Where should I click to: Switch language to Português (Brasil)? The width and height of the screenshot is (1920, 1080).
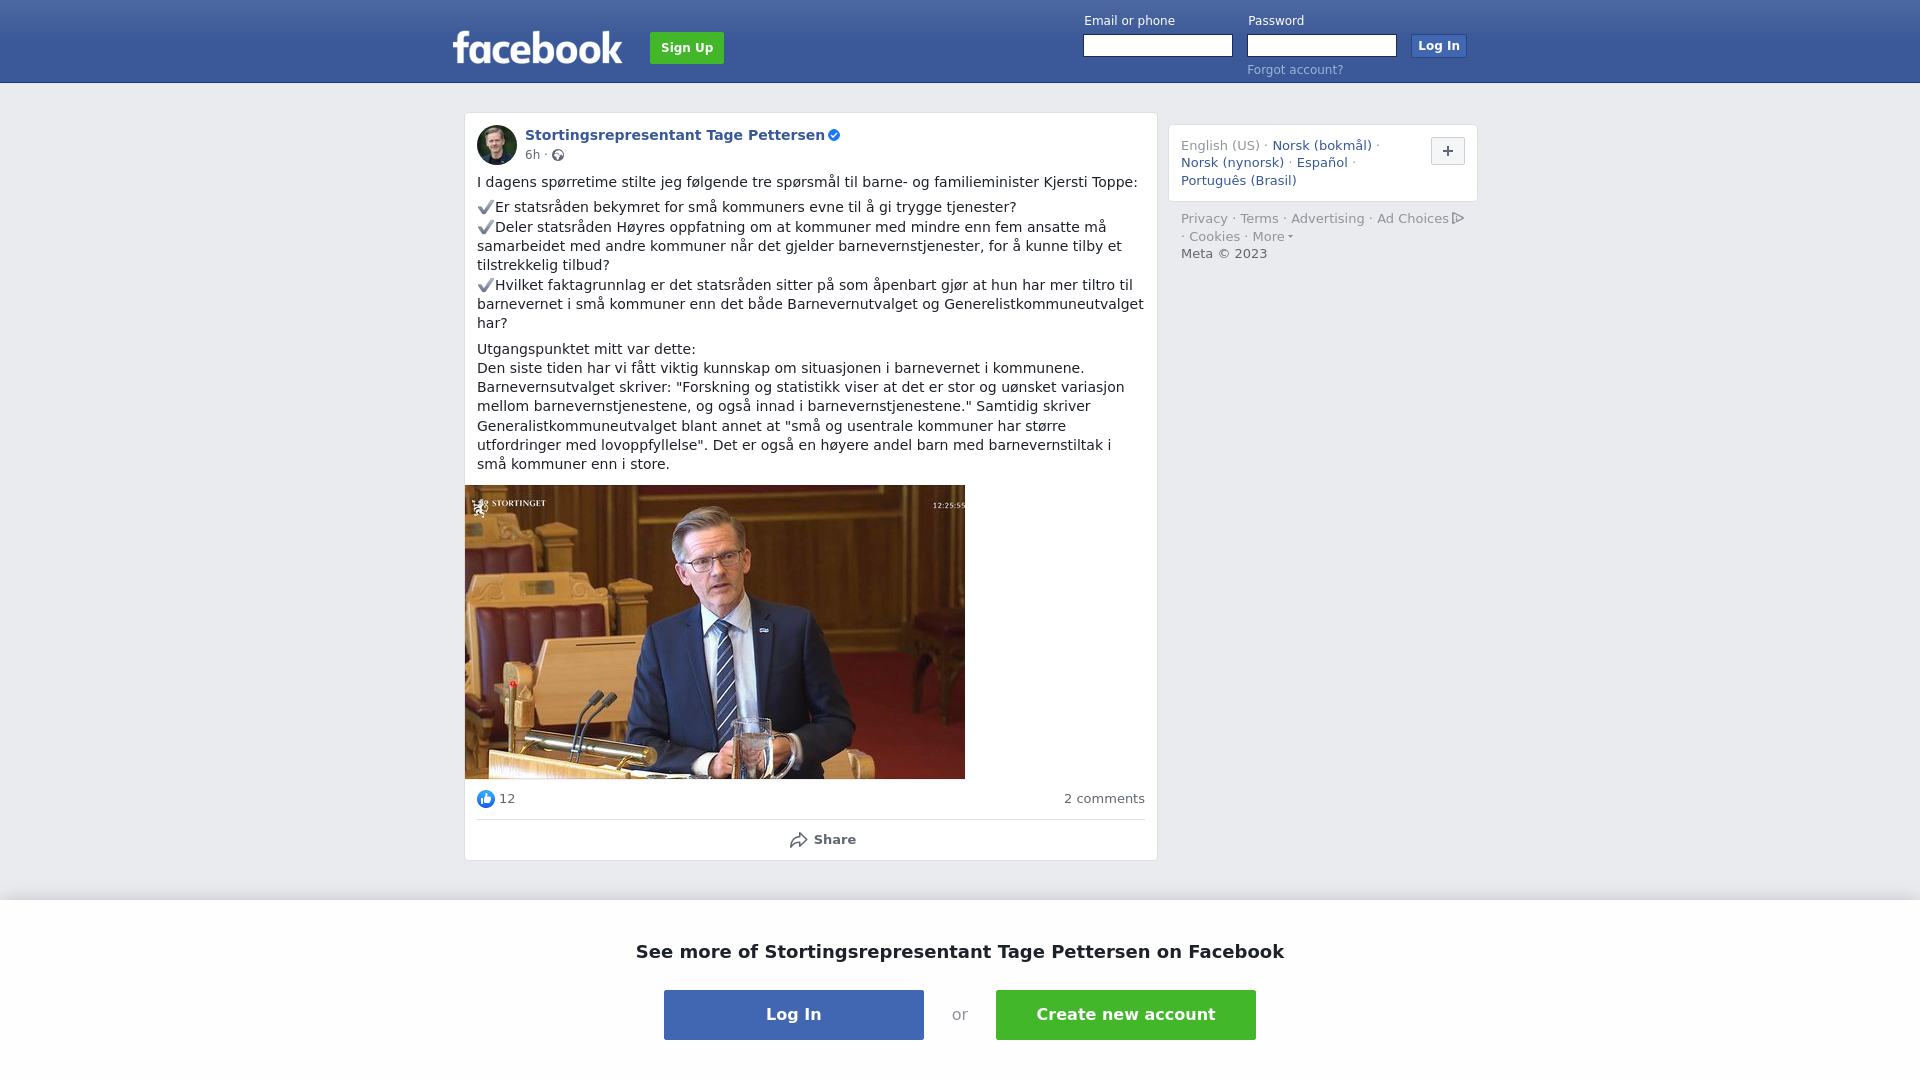click(1239, 181)
